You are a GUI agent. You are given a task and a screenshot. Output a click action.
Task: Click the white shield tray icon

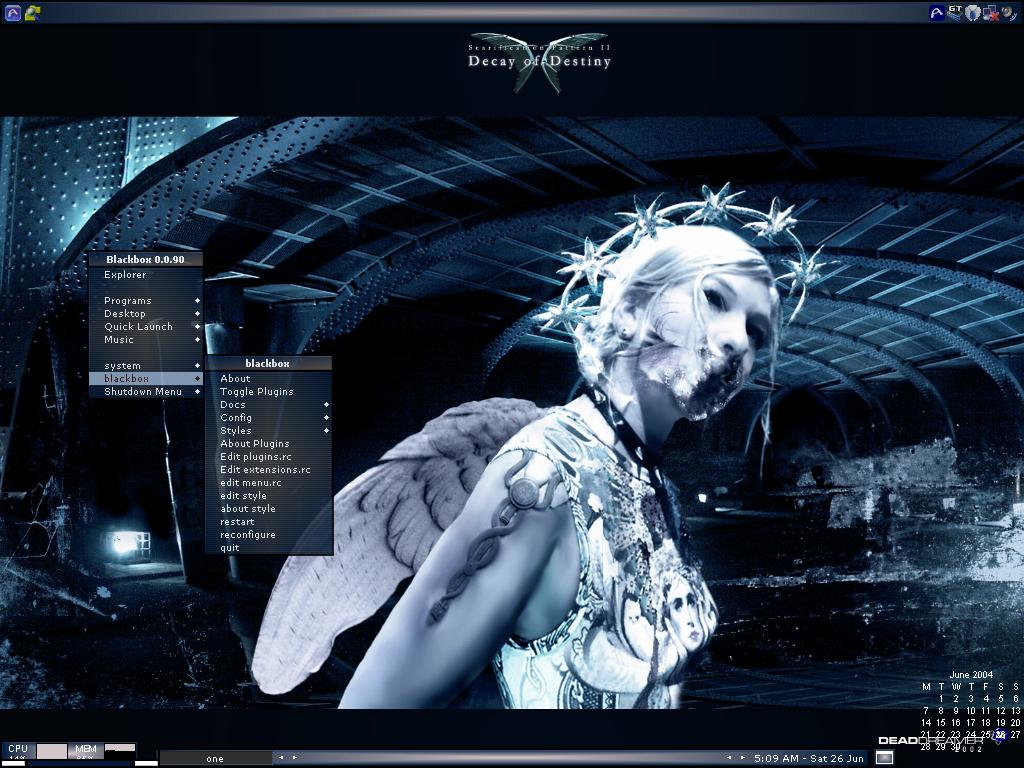[973, 12]
